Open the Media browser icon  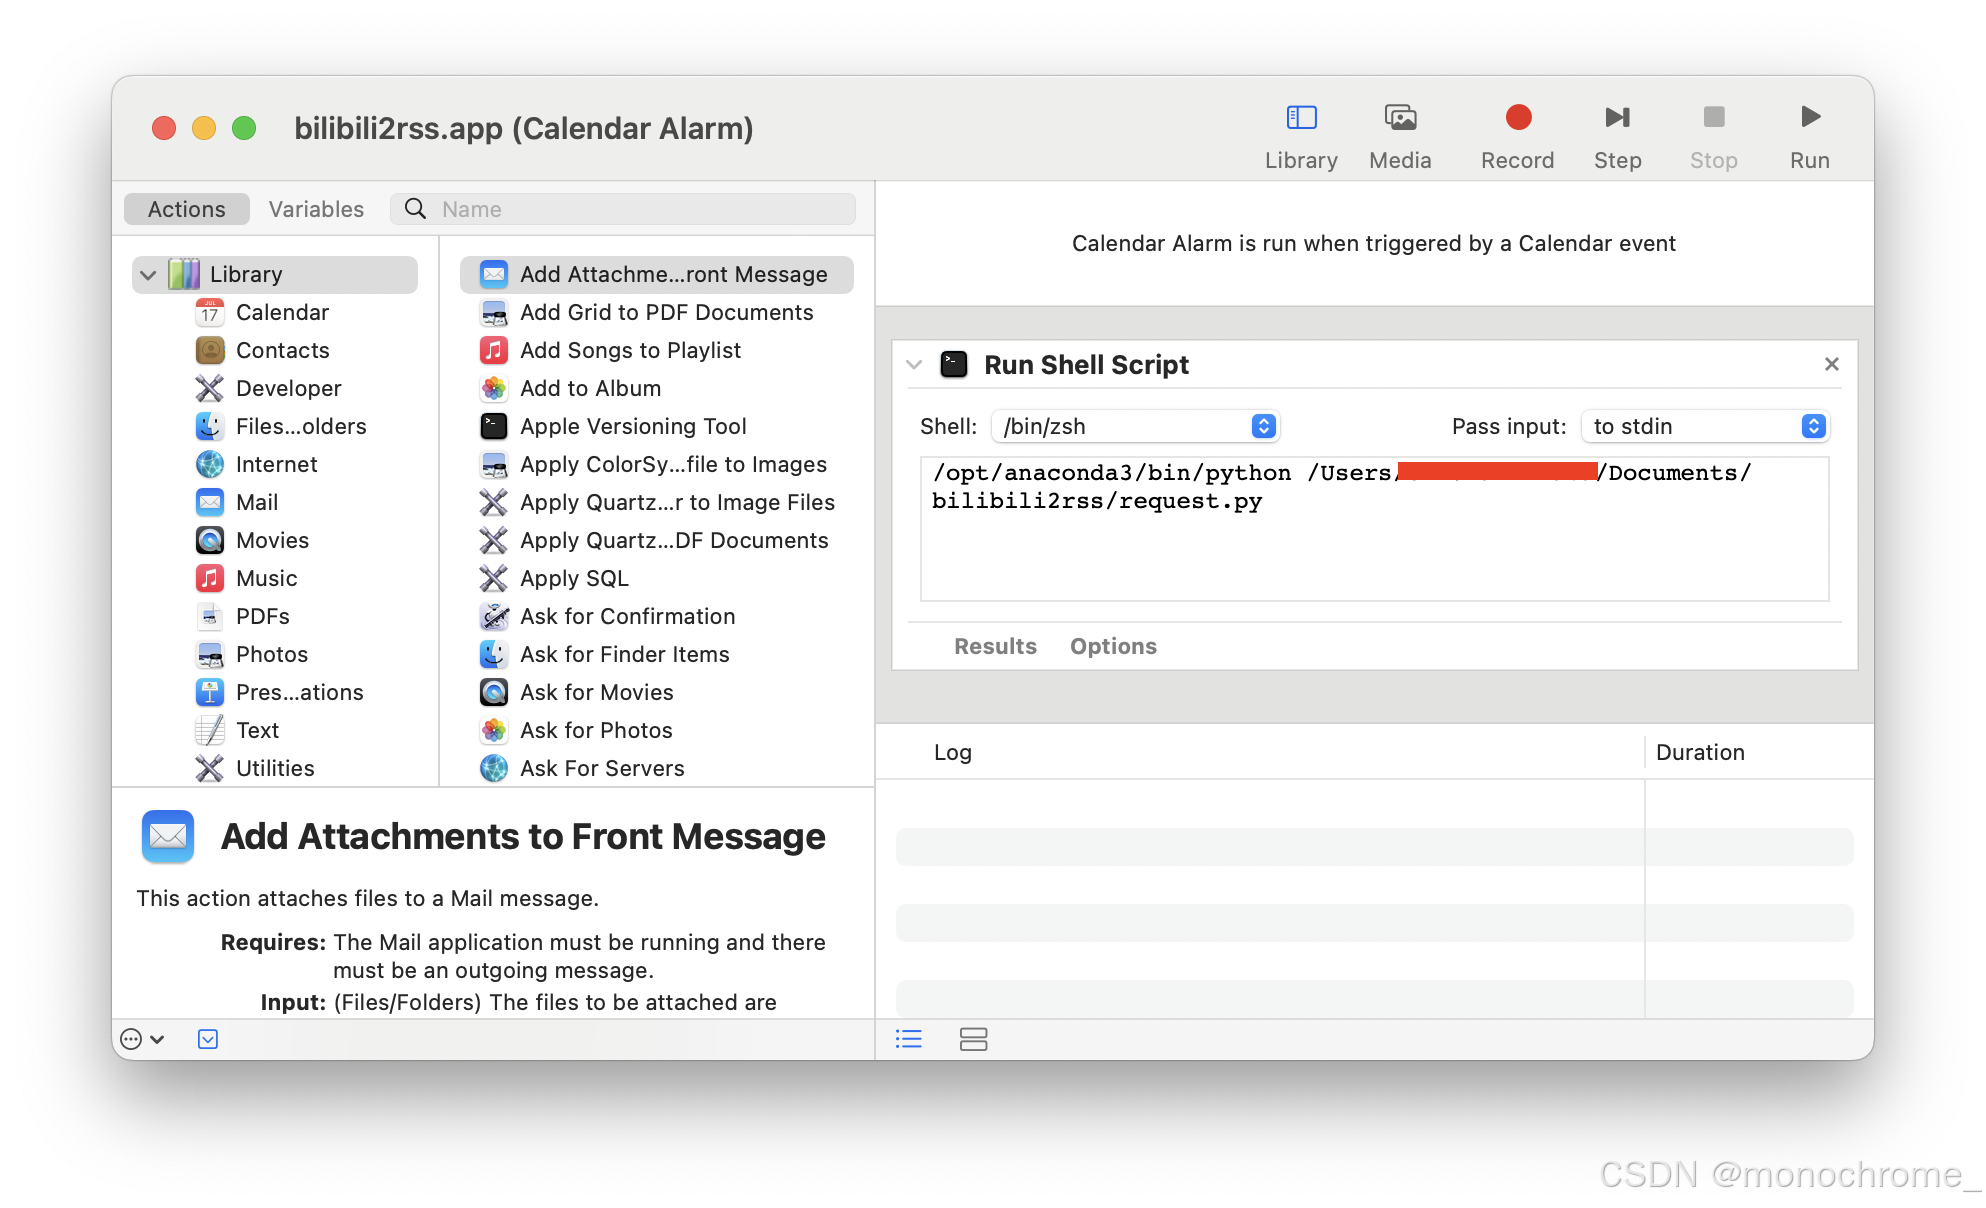(x=1400, y=118)
